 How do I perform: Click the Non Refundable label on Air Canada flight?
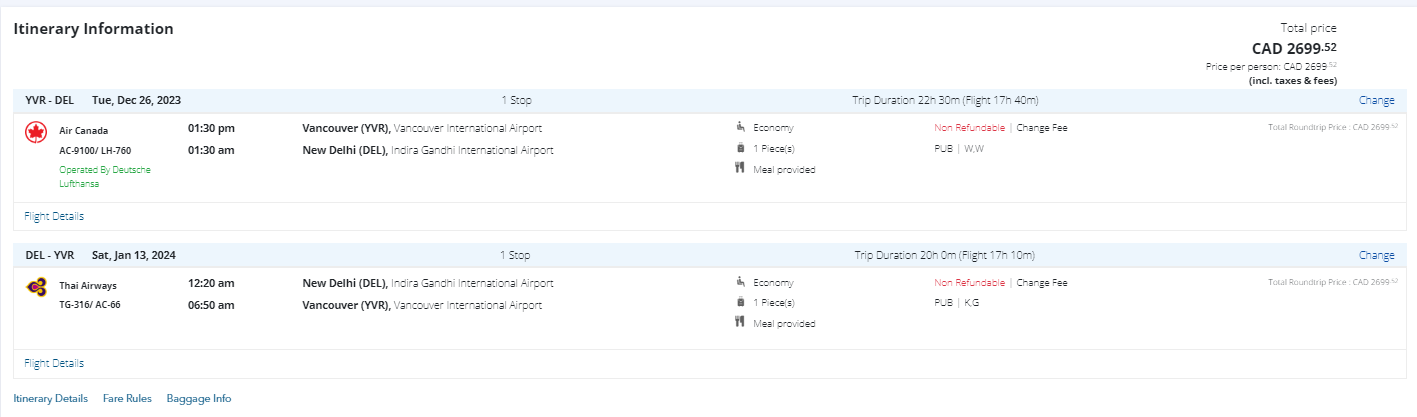(x=969, y=128)
